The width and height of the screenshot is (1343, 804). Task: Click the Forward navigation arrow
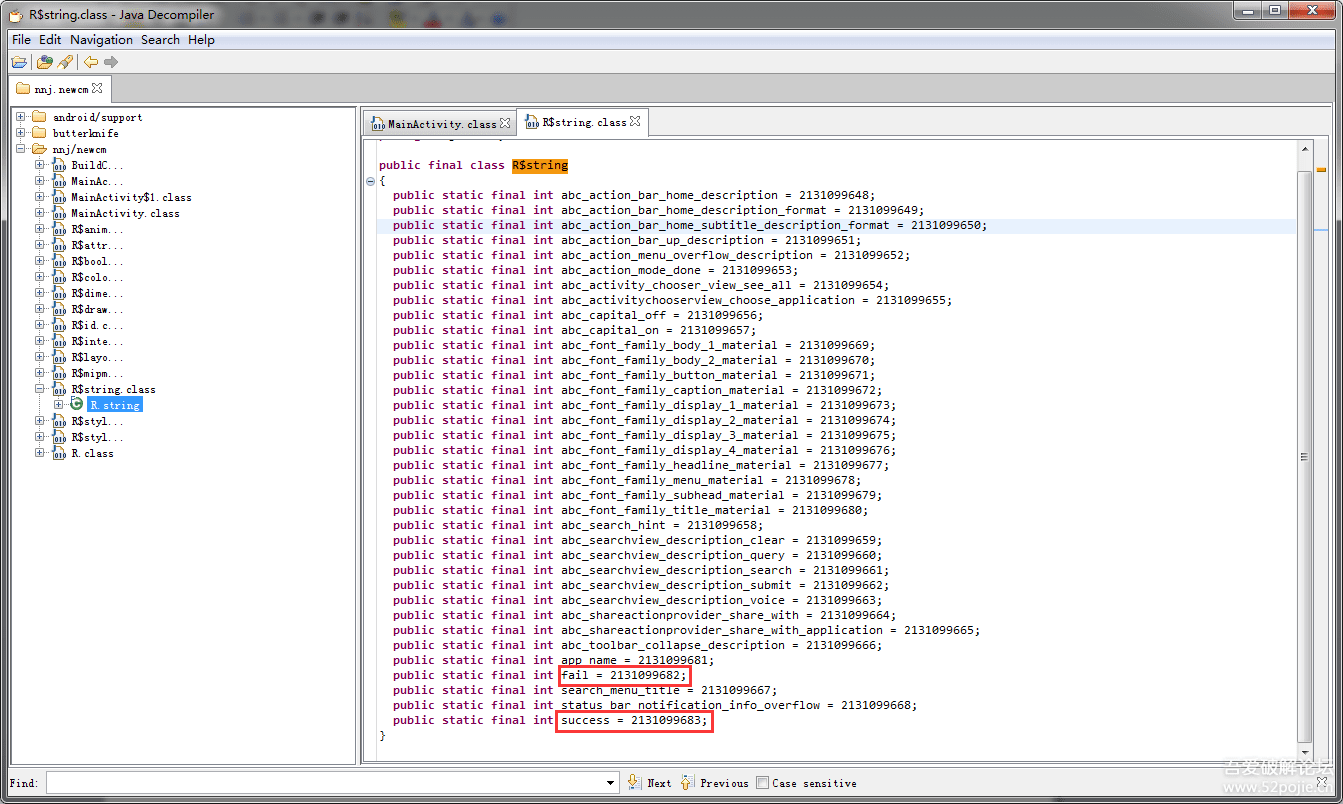pos(111,62)
